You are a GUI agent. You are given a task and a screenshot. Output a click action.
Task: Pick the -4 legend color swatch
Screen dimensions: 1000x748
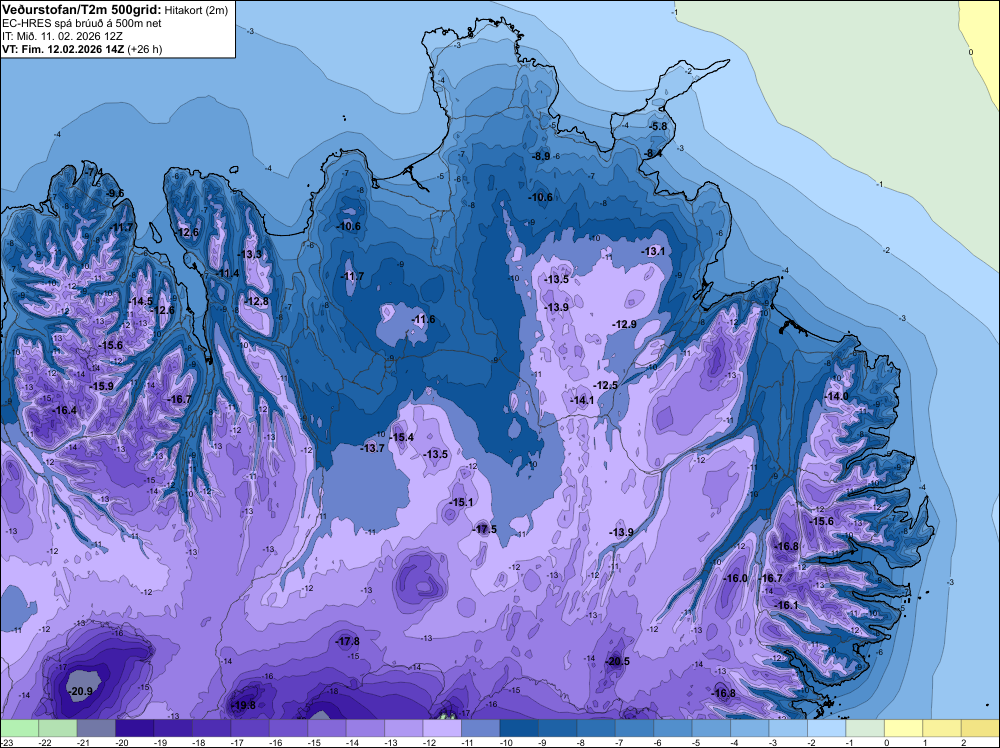pyautogui.click(x=749, y=728)
